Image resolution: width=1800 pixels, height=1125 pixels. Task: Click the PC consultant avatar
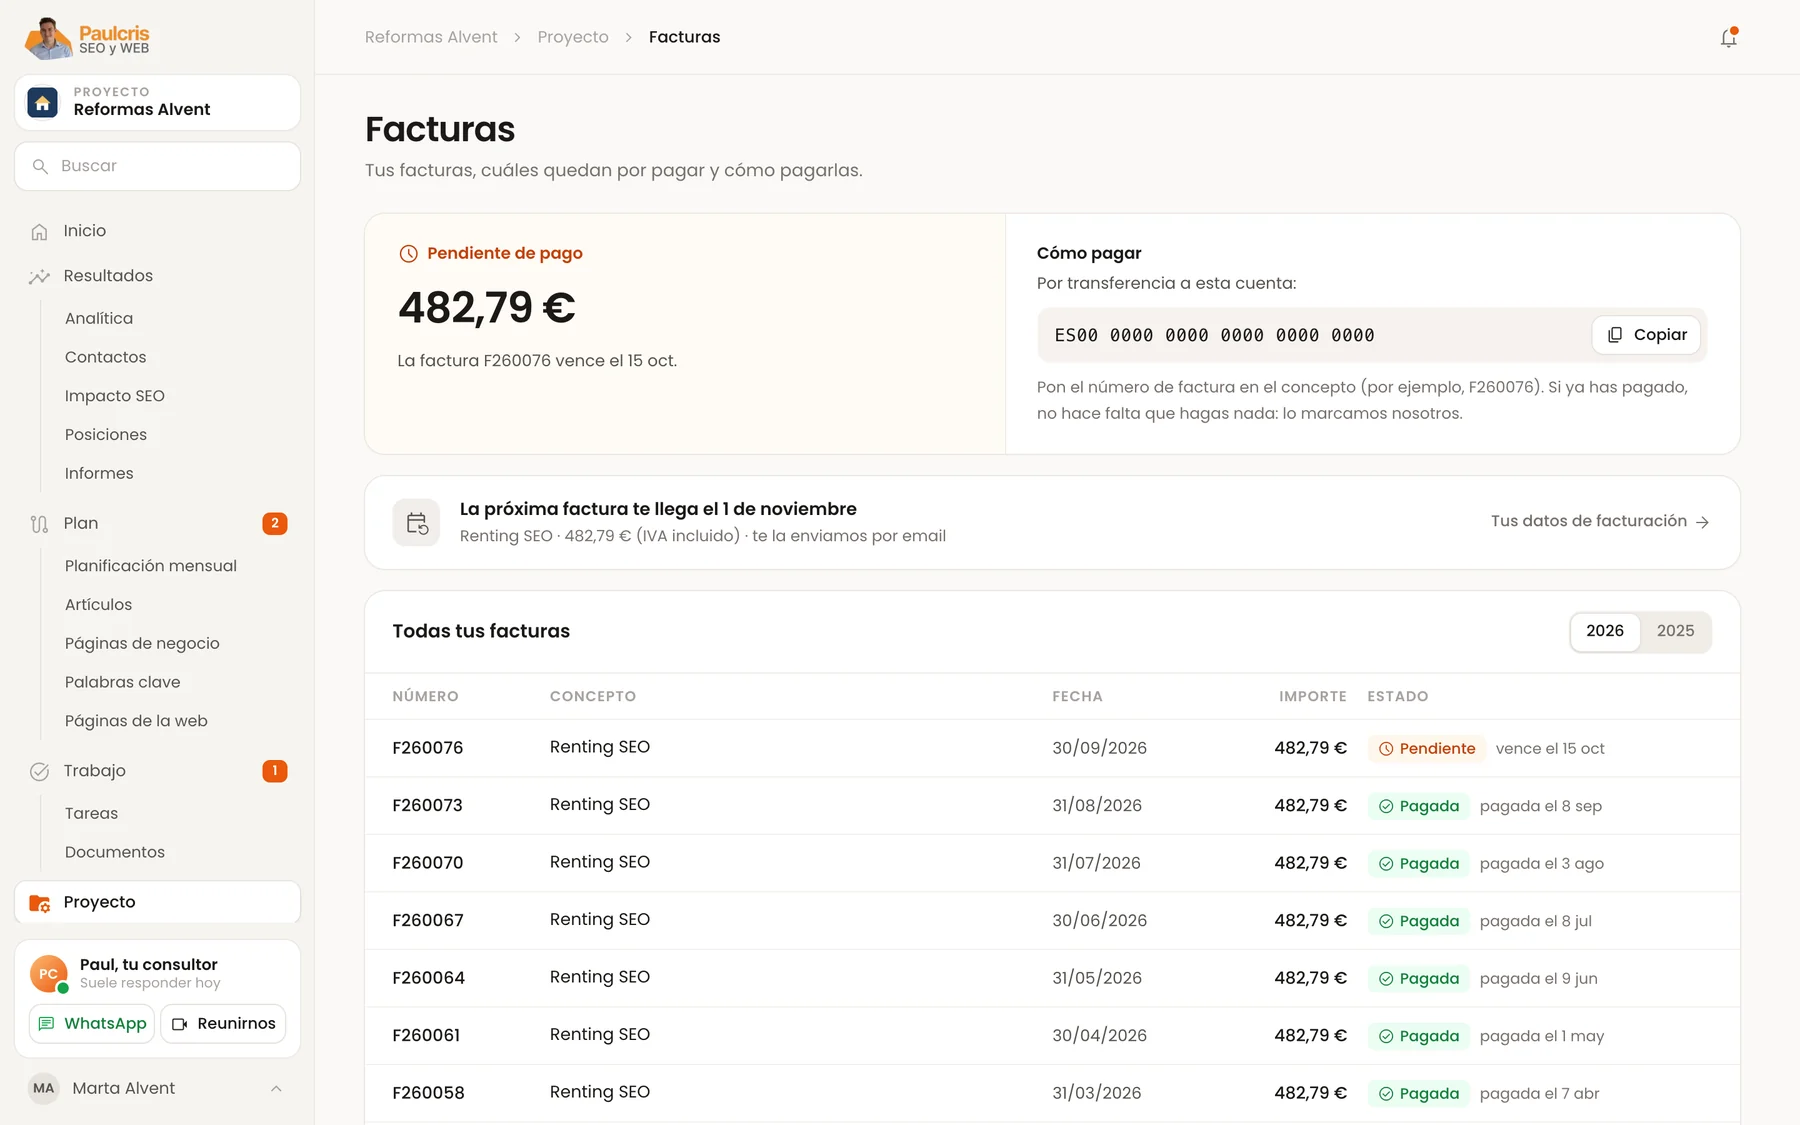click(x=49, y=973)
